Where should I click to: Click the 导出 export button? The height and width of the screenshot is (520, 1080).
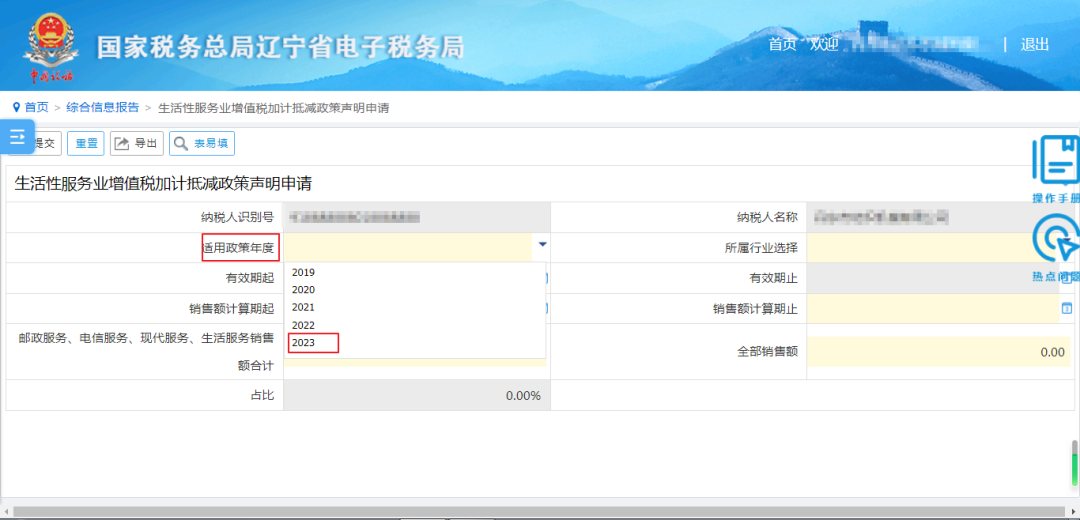136,144
